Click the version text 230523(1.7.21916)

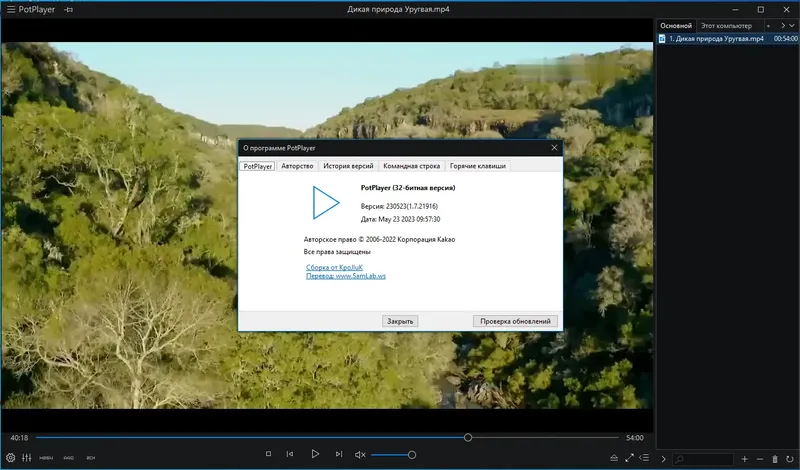pos(412,206)
